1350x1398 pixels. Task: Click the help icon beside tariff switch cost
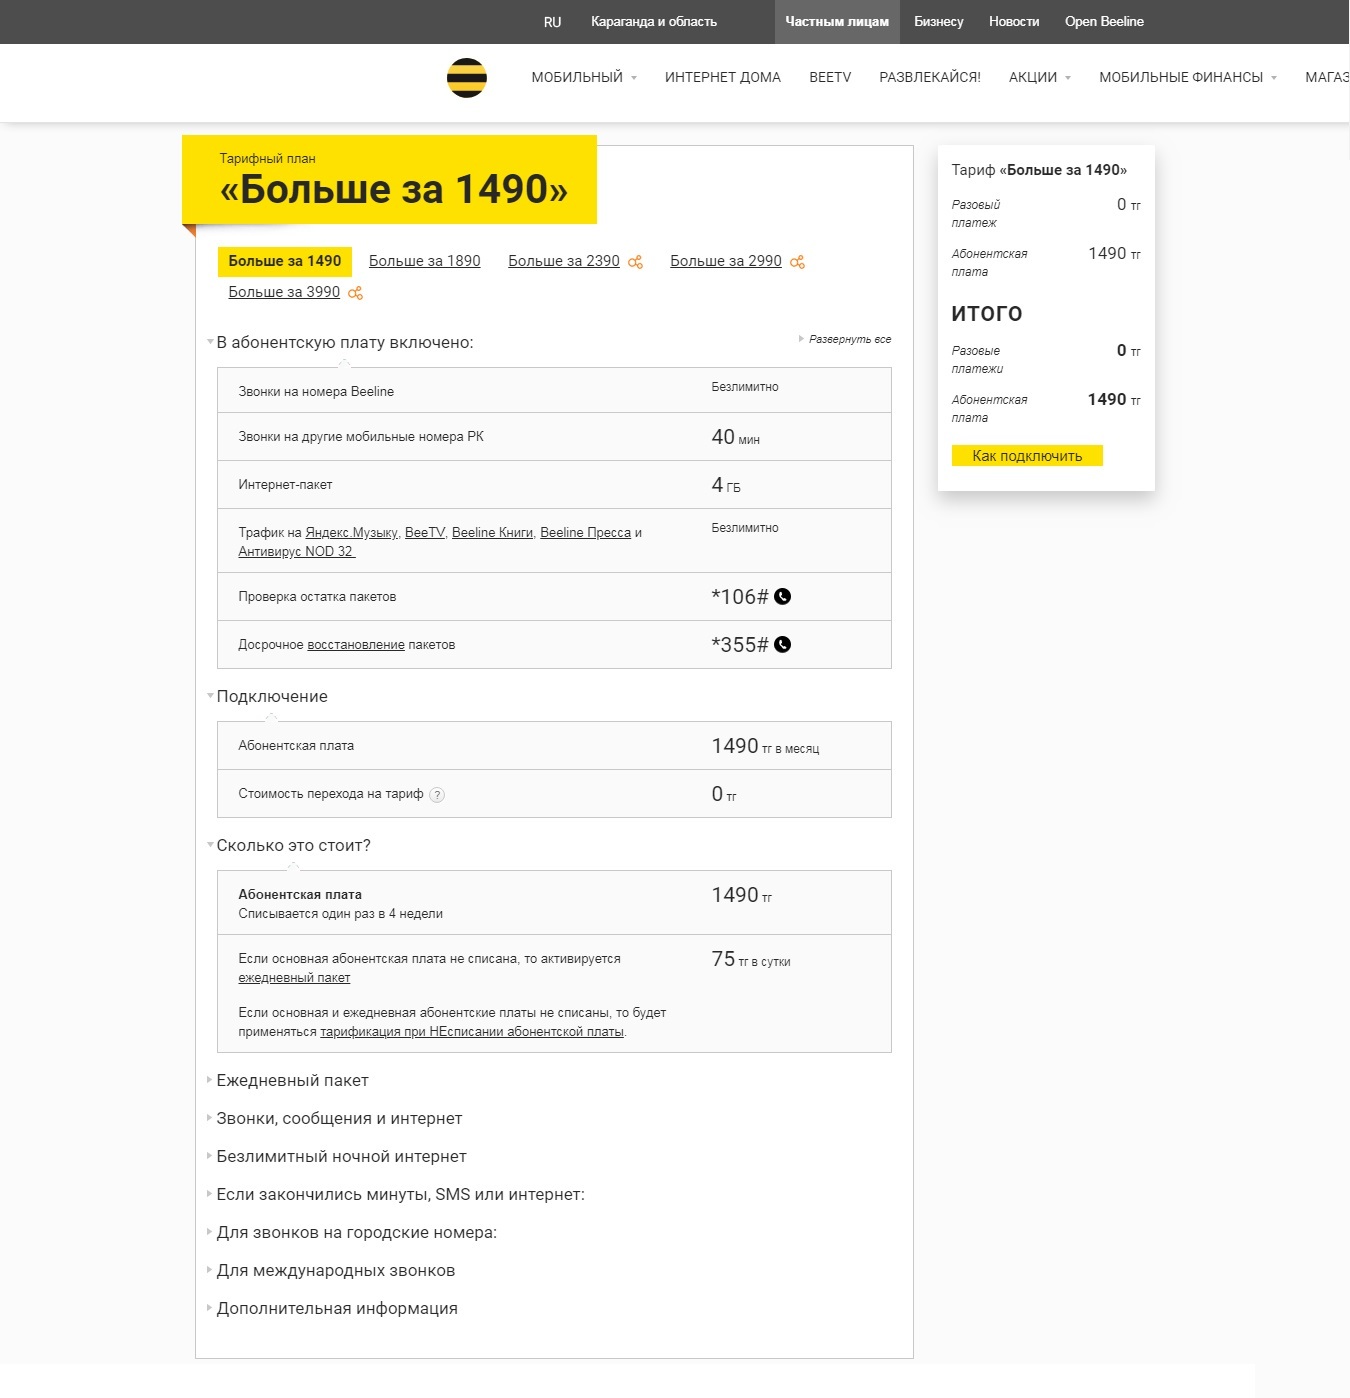pos(437,795)
